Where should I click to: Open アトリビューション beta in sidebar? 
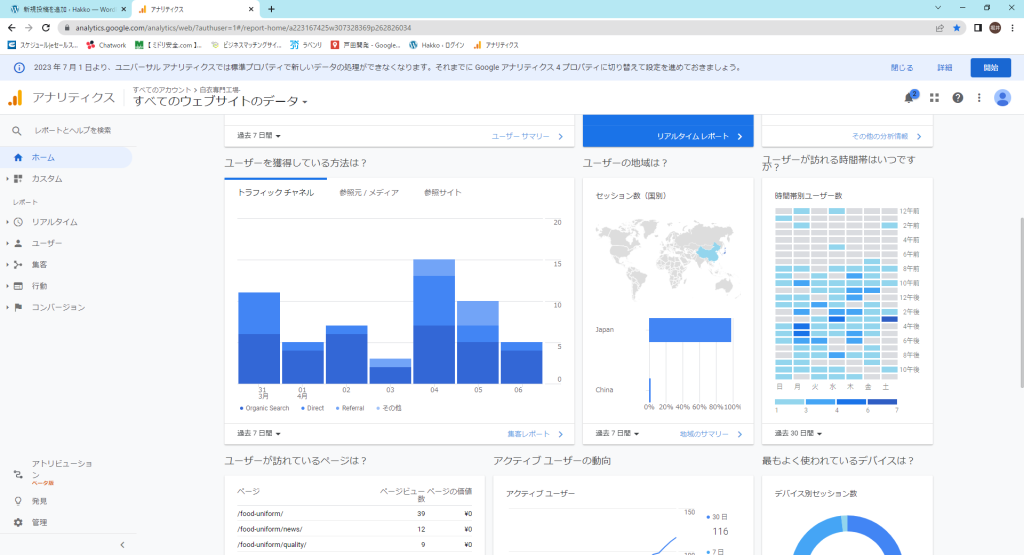click(x=61, y=471)
